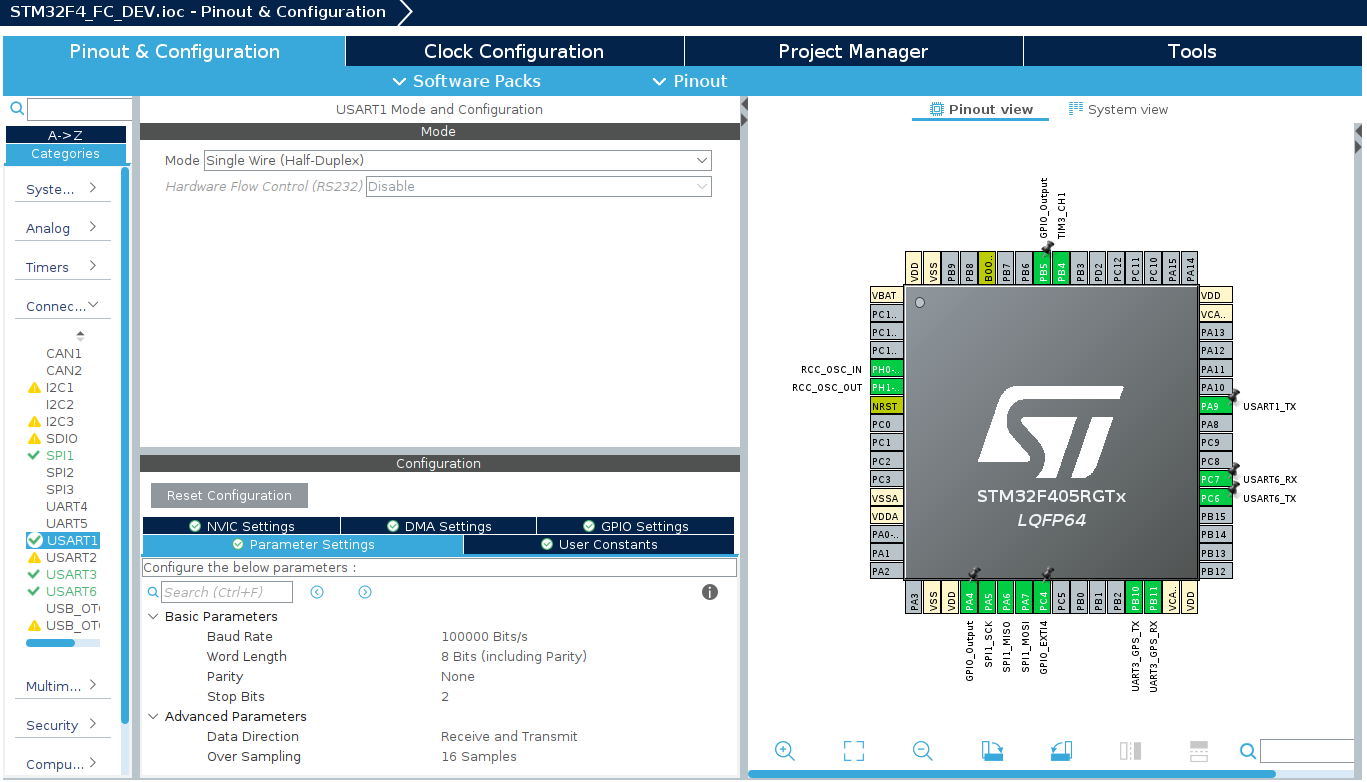Select SDIO in the connectivity list
This screenshot has height=782, width=1367.
pyautogui.click(x=61, y=438)
